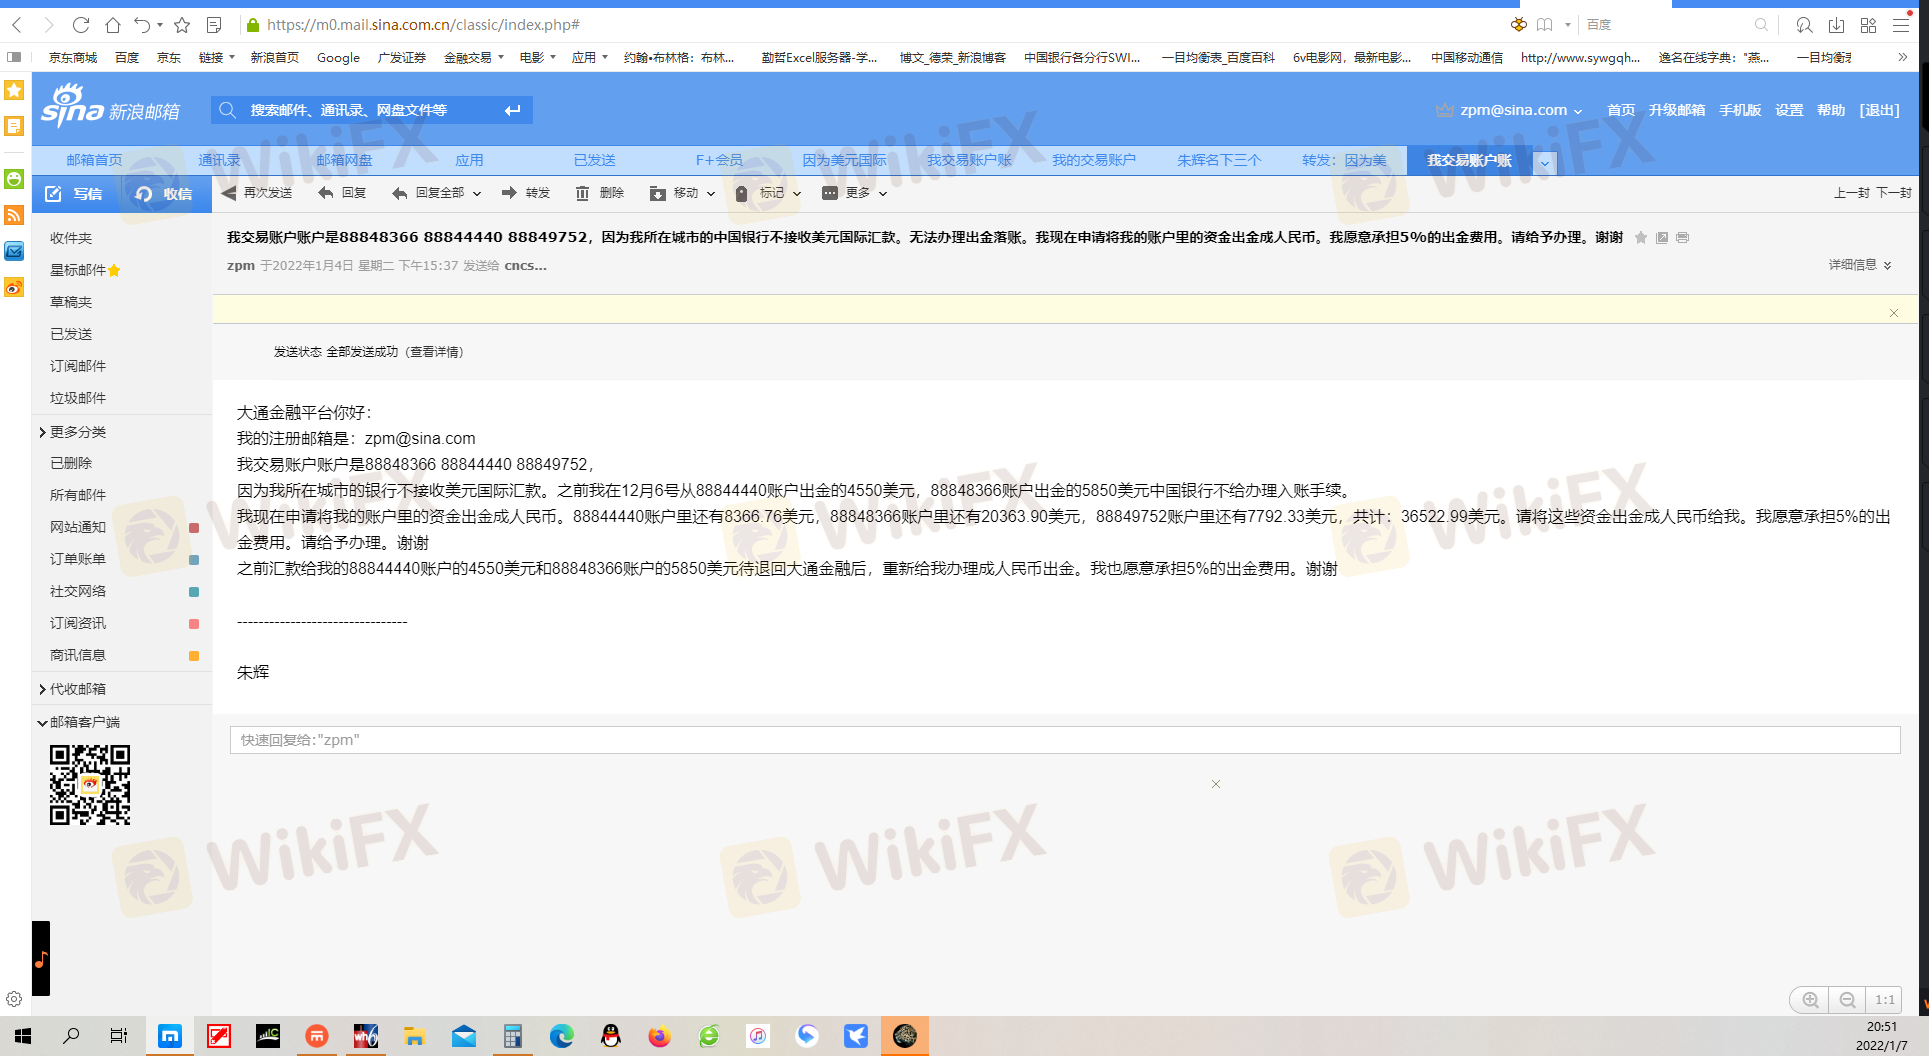
Task: Switch to the 朱辉名下三个 tab
Action: click(x=1219, y=160)
